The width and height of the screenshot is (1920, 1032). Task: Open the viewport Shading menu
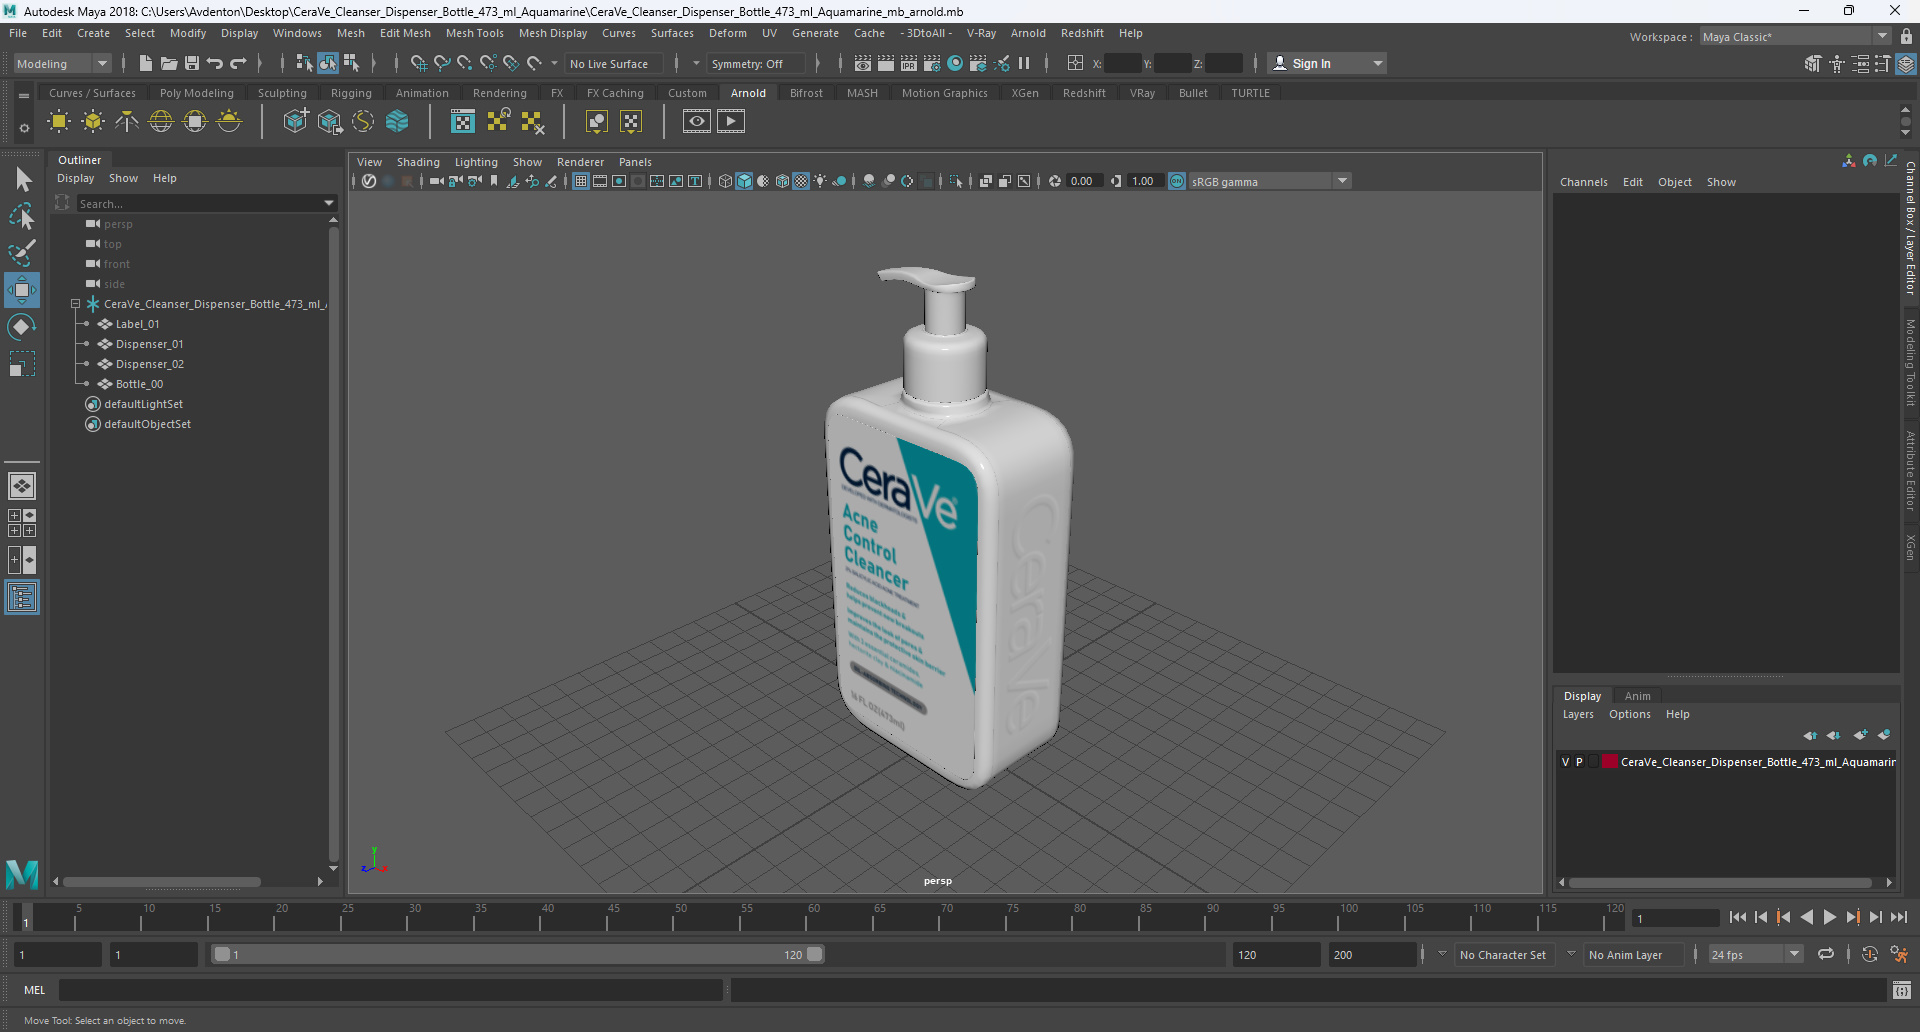point(418,162)
